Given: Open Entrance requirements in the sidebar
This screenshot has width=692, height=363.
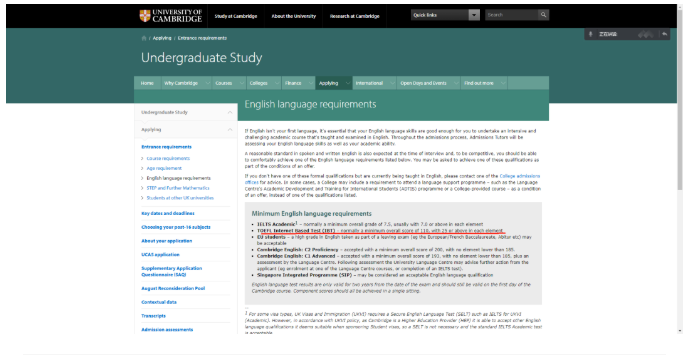Looking at the screenshot, I should tap(166, 147).
